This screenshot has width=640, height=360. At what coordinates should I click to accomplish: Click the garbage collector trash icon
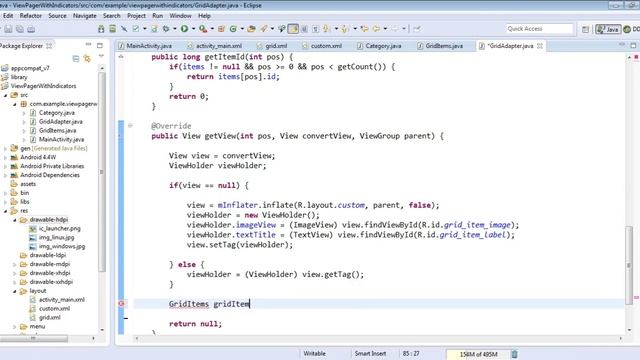pos(514,354)
